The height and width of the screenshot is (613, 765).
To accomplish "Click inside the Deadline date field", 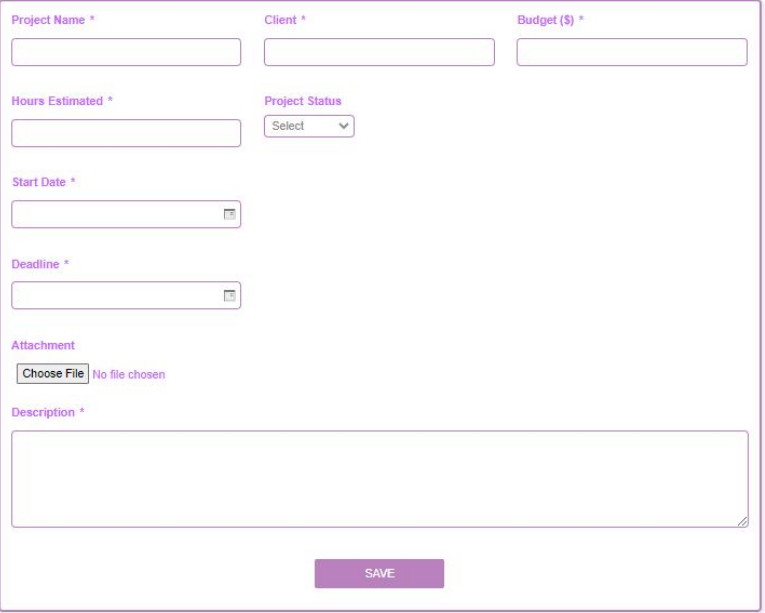I will click(x=115, y=295).
